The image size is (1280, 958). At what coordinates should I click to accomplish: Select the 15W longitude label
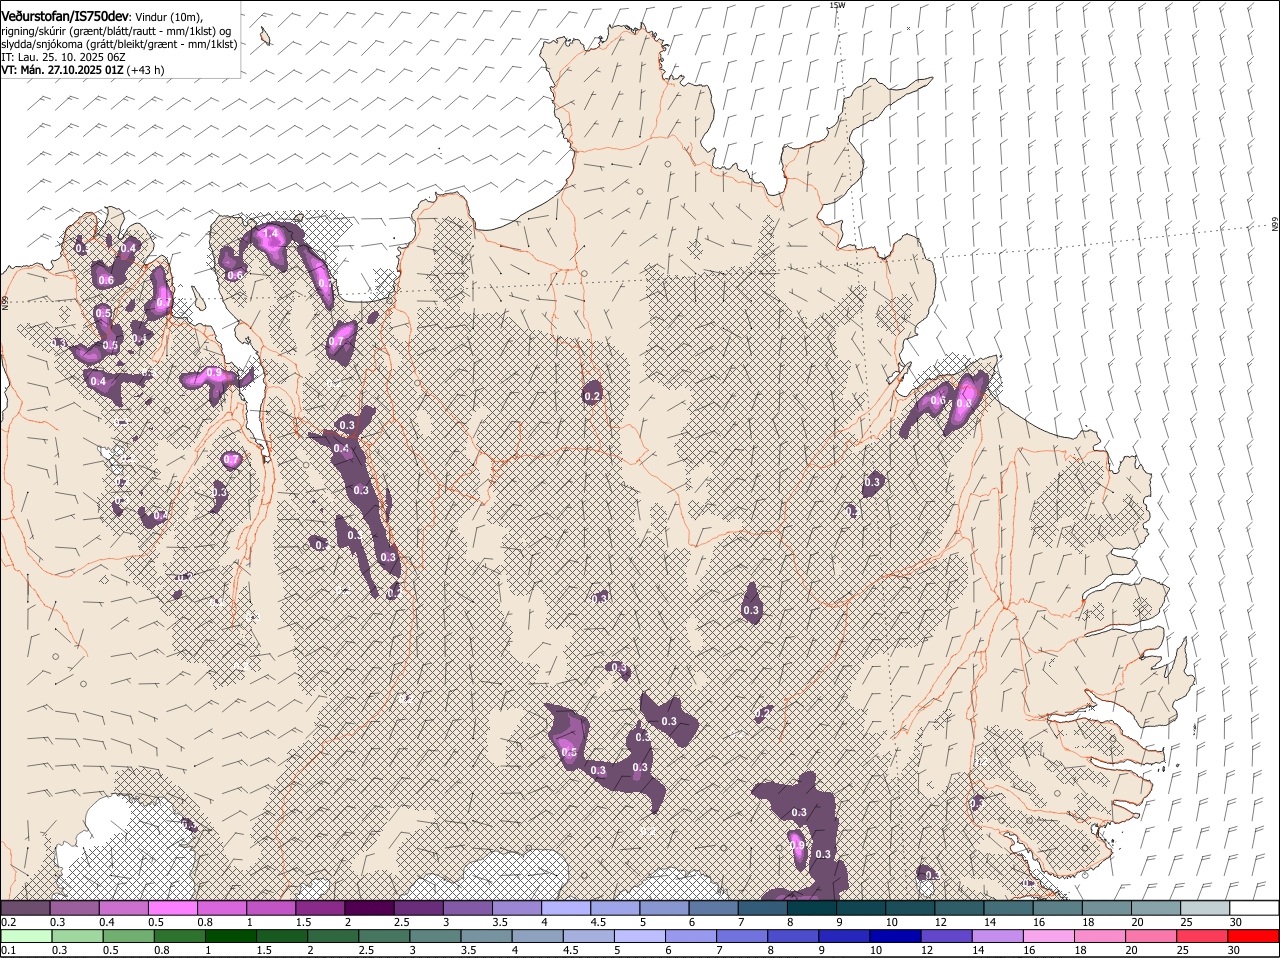837,5
